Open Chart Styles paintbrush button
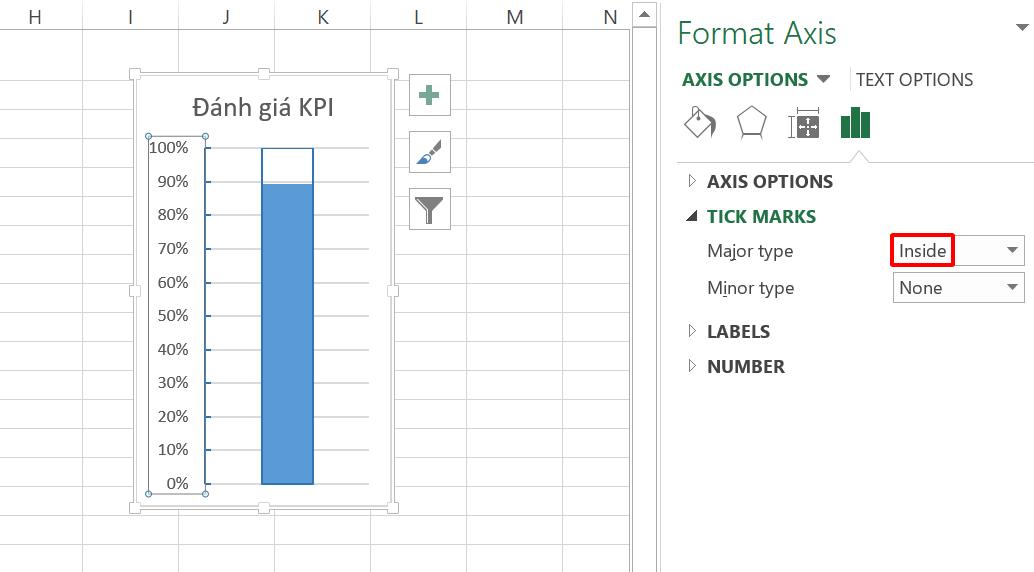 click(429, 152)
